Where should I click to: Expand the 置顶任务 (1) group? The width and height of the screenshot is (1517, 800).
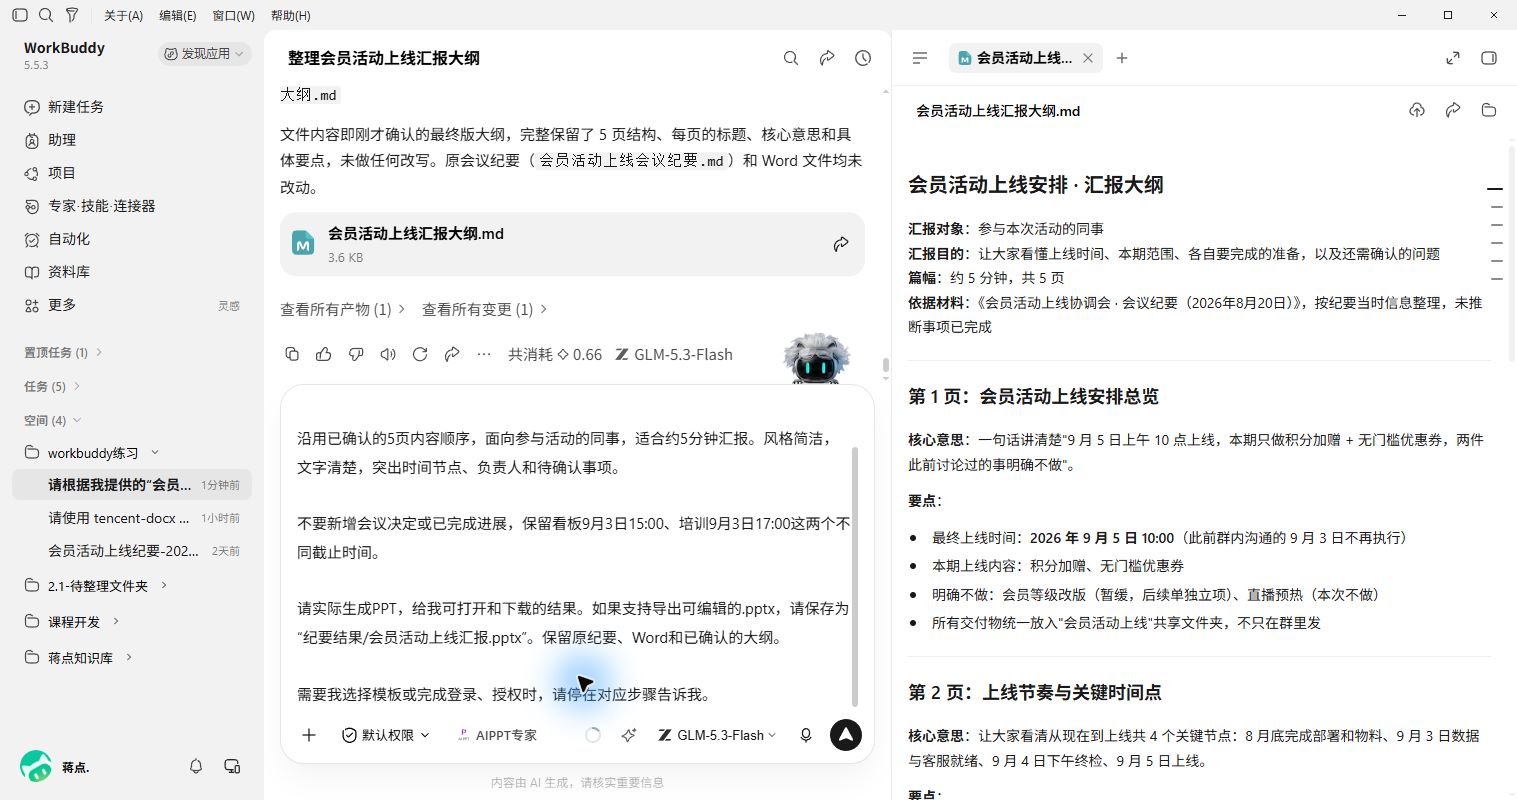[x=63, y=352]
